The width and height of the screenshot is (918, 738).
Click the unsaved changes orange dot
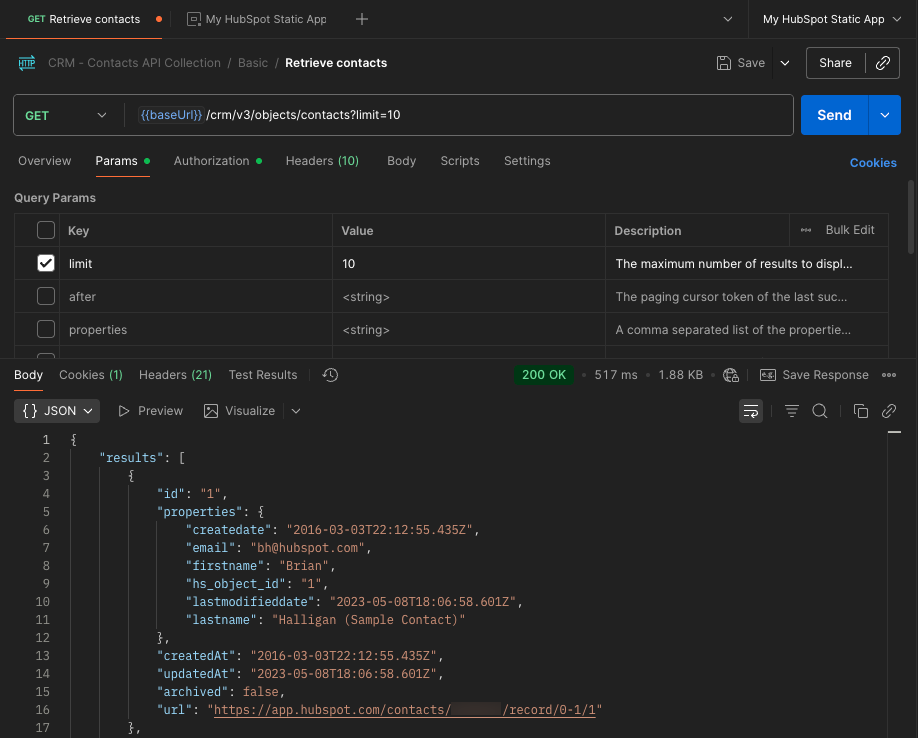[x=159, y=19]
